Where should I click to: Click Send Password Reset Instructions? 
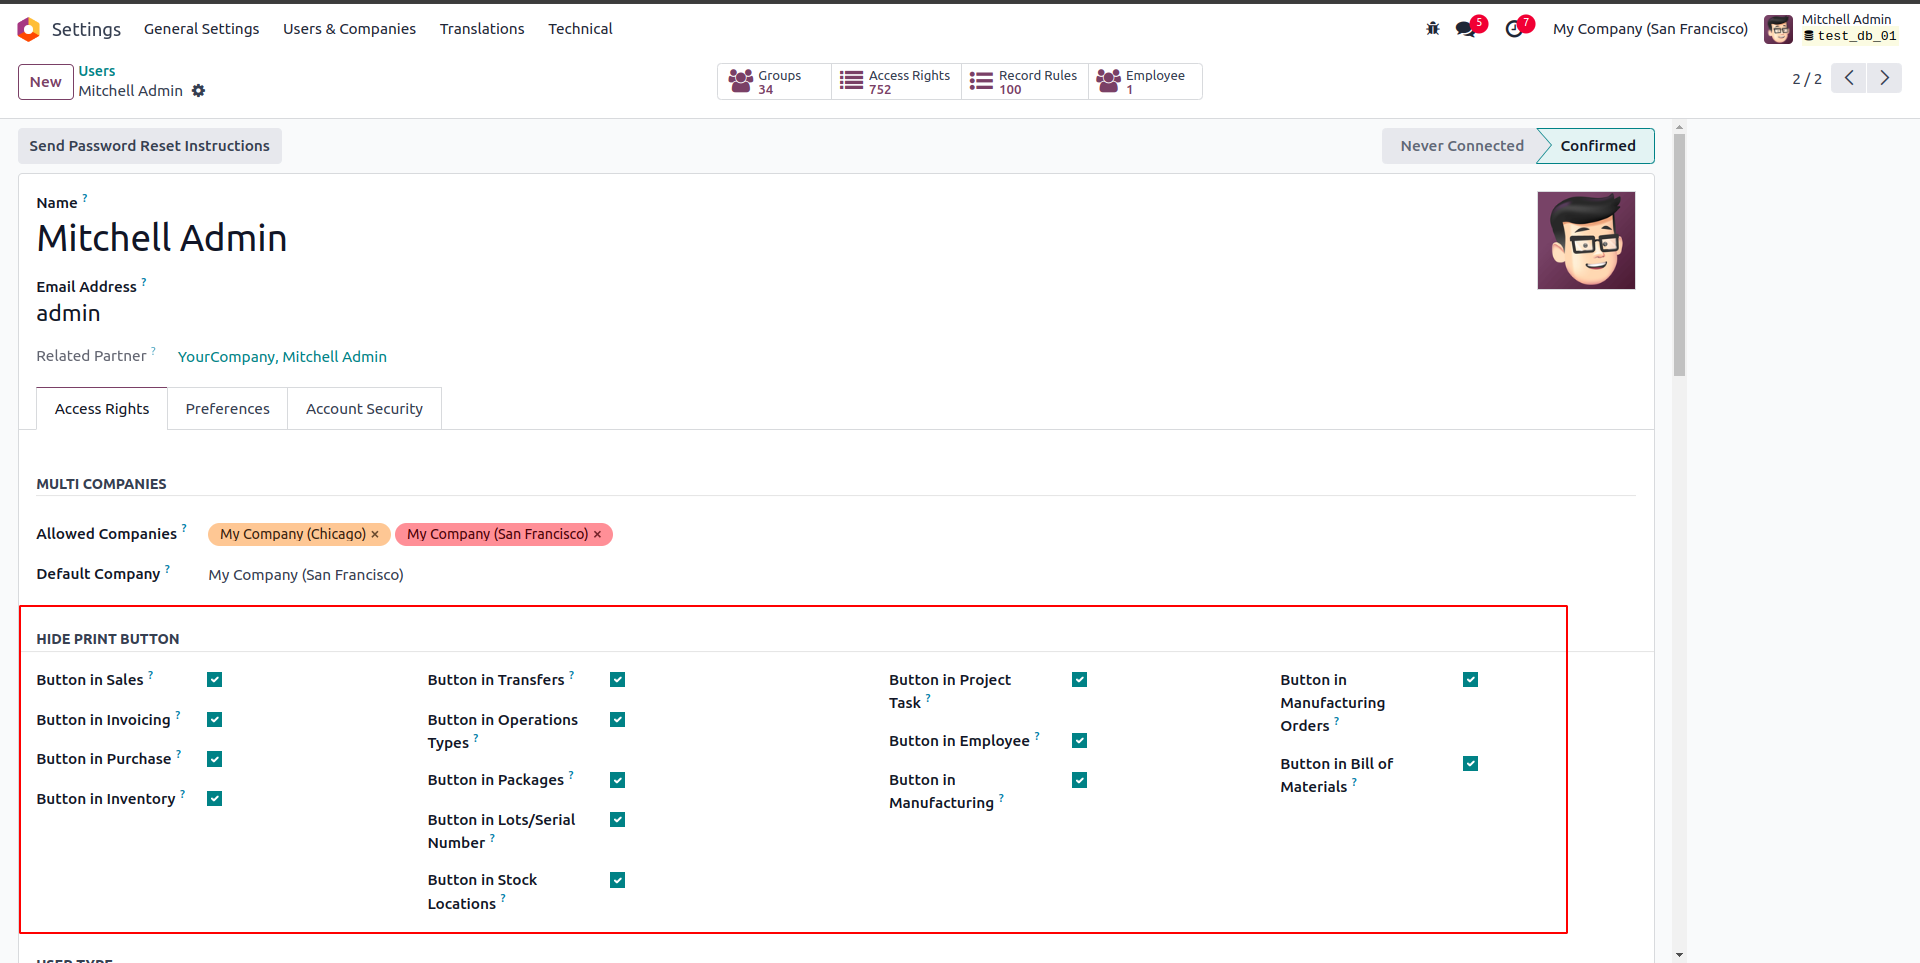point(150,146)
